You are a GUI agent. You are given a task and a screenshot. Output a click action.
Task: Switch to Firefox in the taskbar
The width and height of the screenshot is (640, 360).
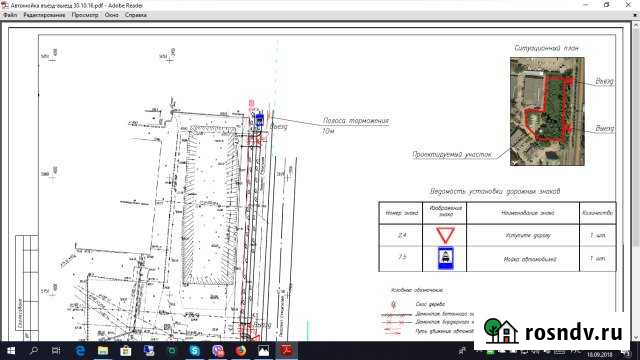point(241,351)
